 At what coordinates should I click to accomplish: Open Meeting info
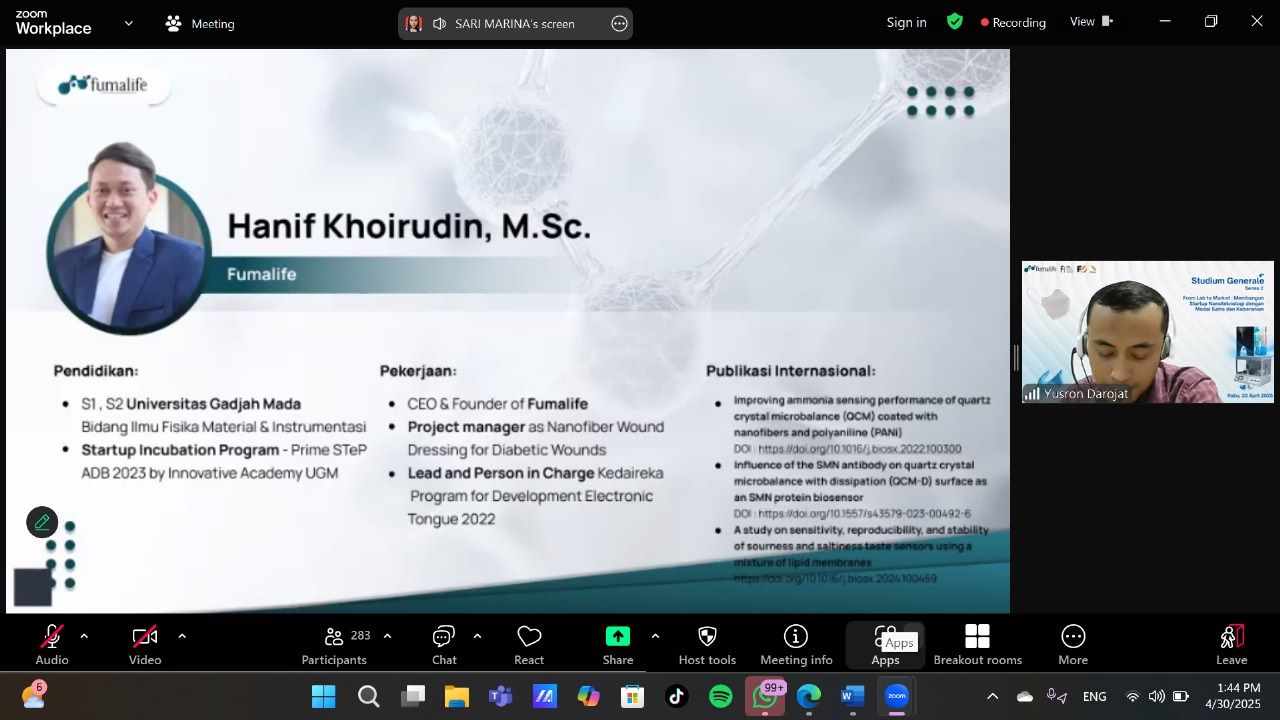point(796,645)
